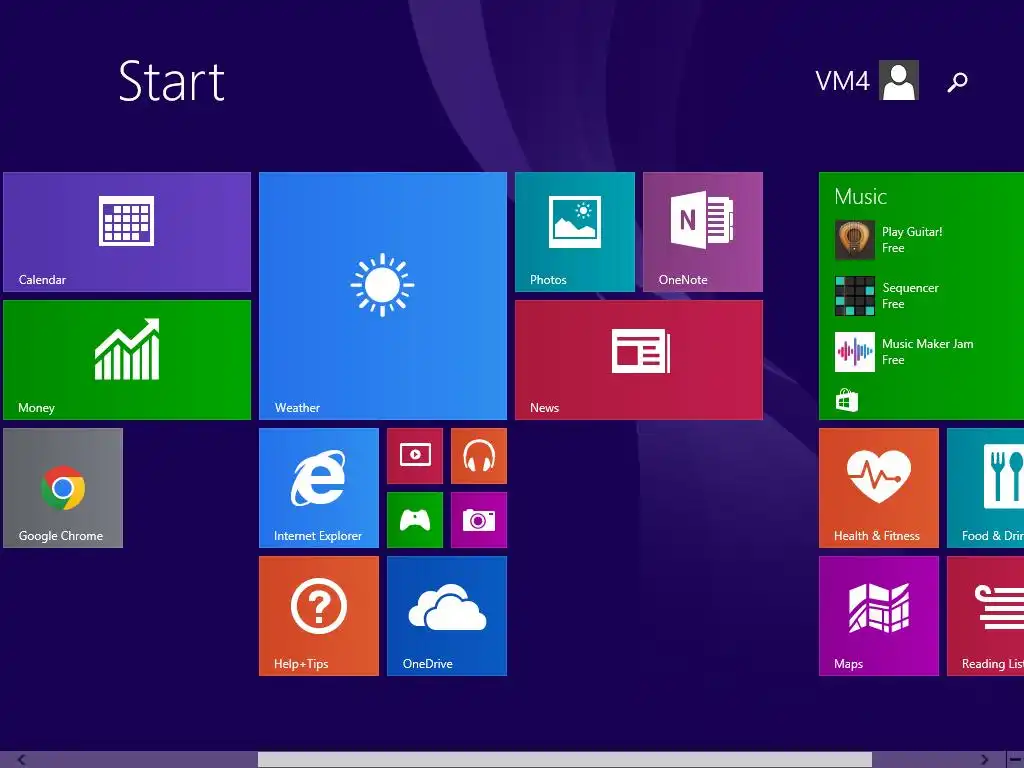Click the scrollbar left arrow

click(x=21, y=760)
